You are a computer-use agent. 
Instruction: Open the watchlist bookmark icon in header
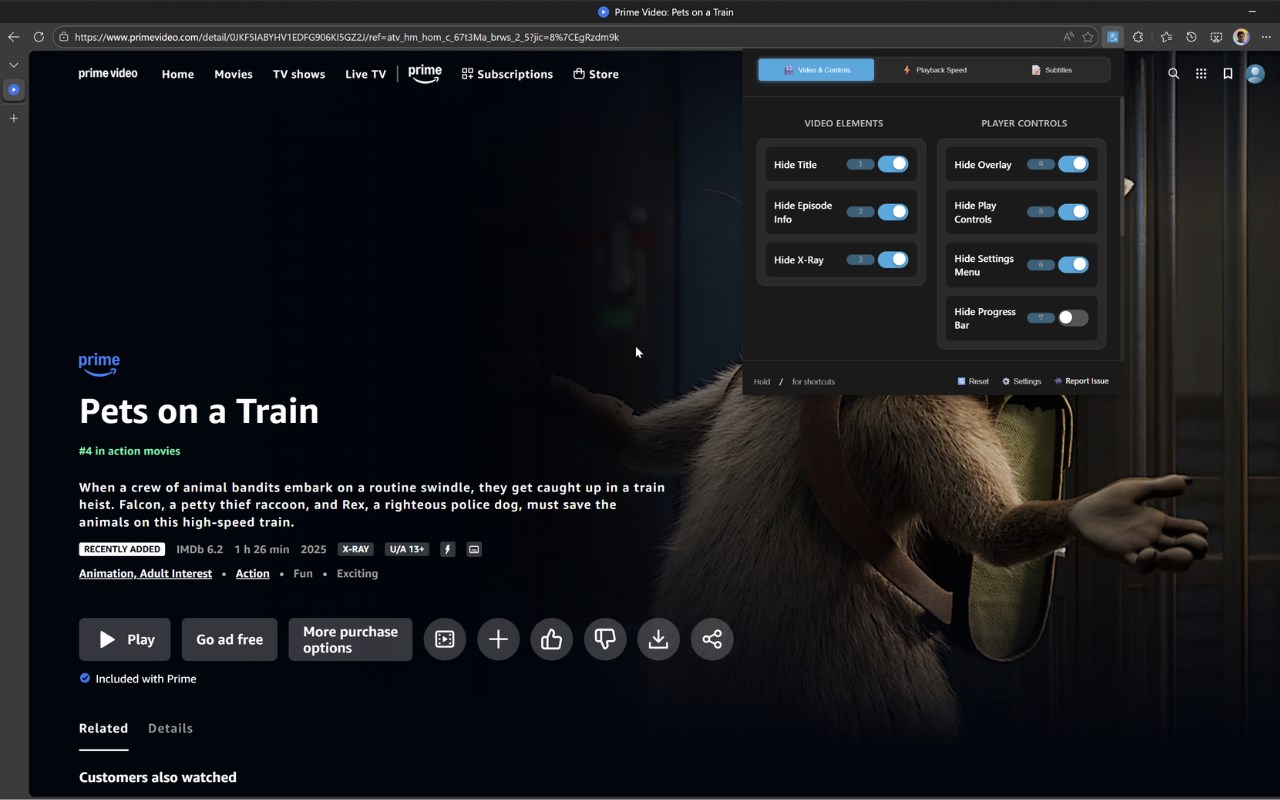(1228, 74)
